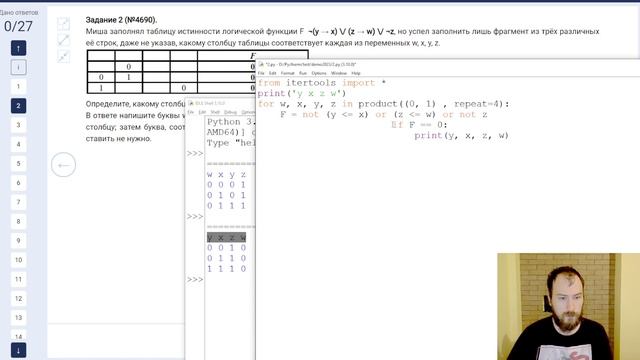Open the Edit menu in the editor window

(273, 73)
